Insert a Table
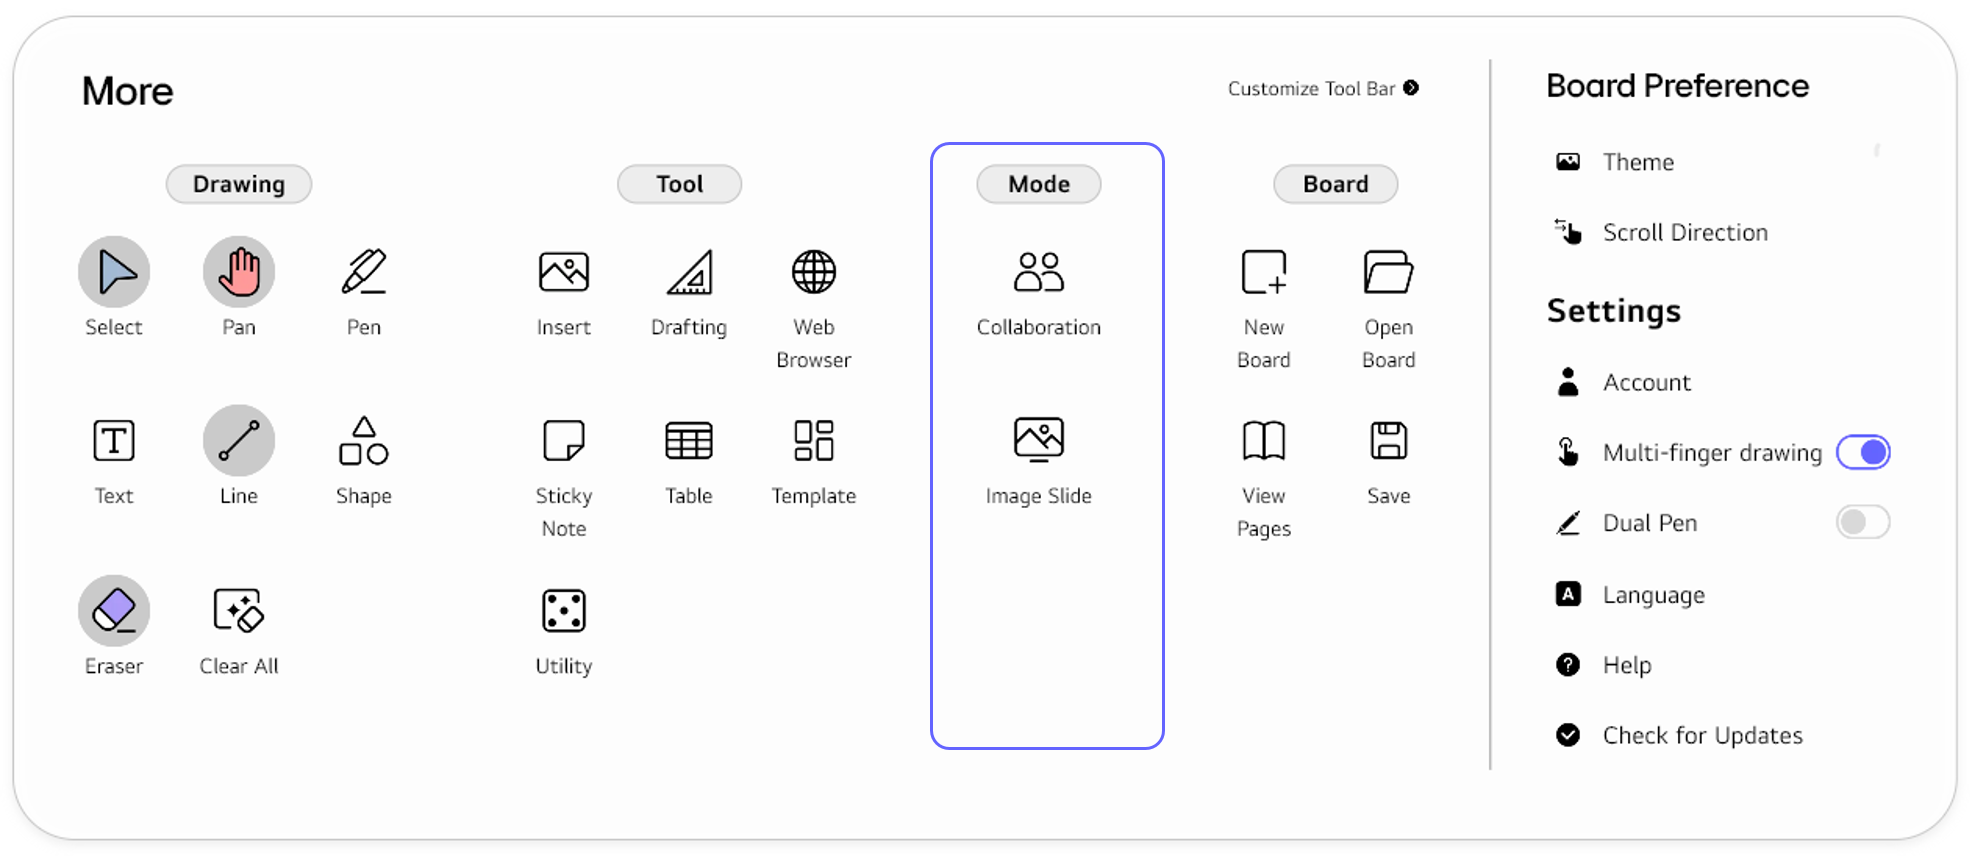Screen dimensions: 1986x856 coord(689,441)
